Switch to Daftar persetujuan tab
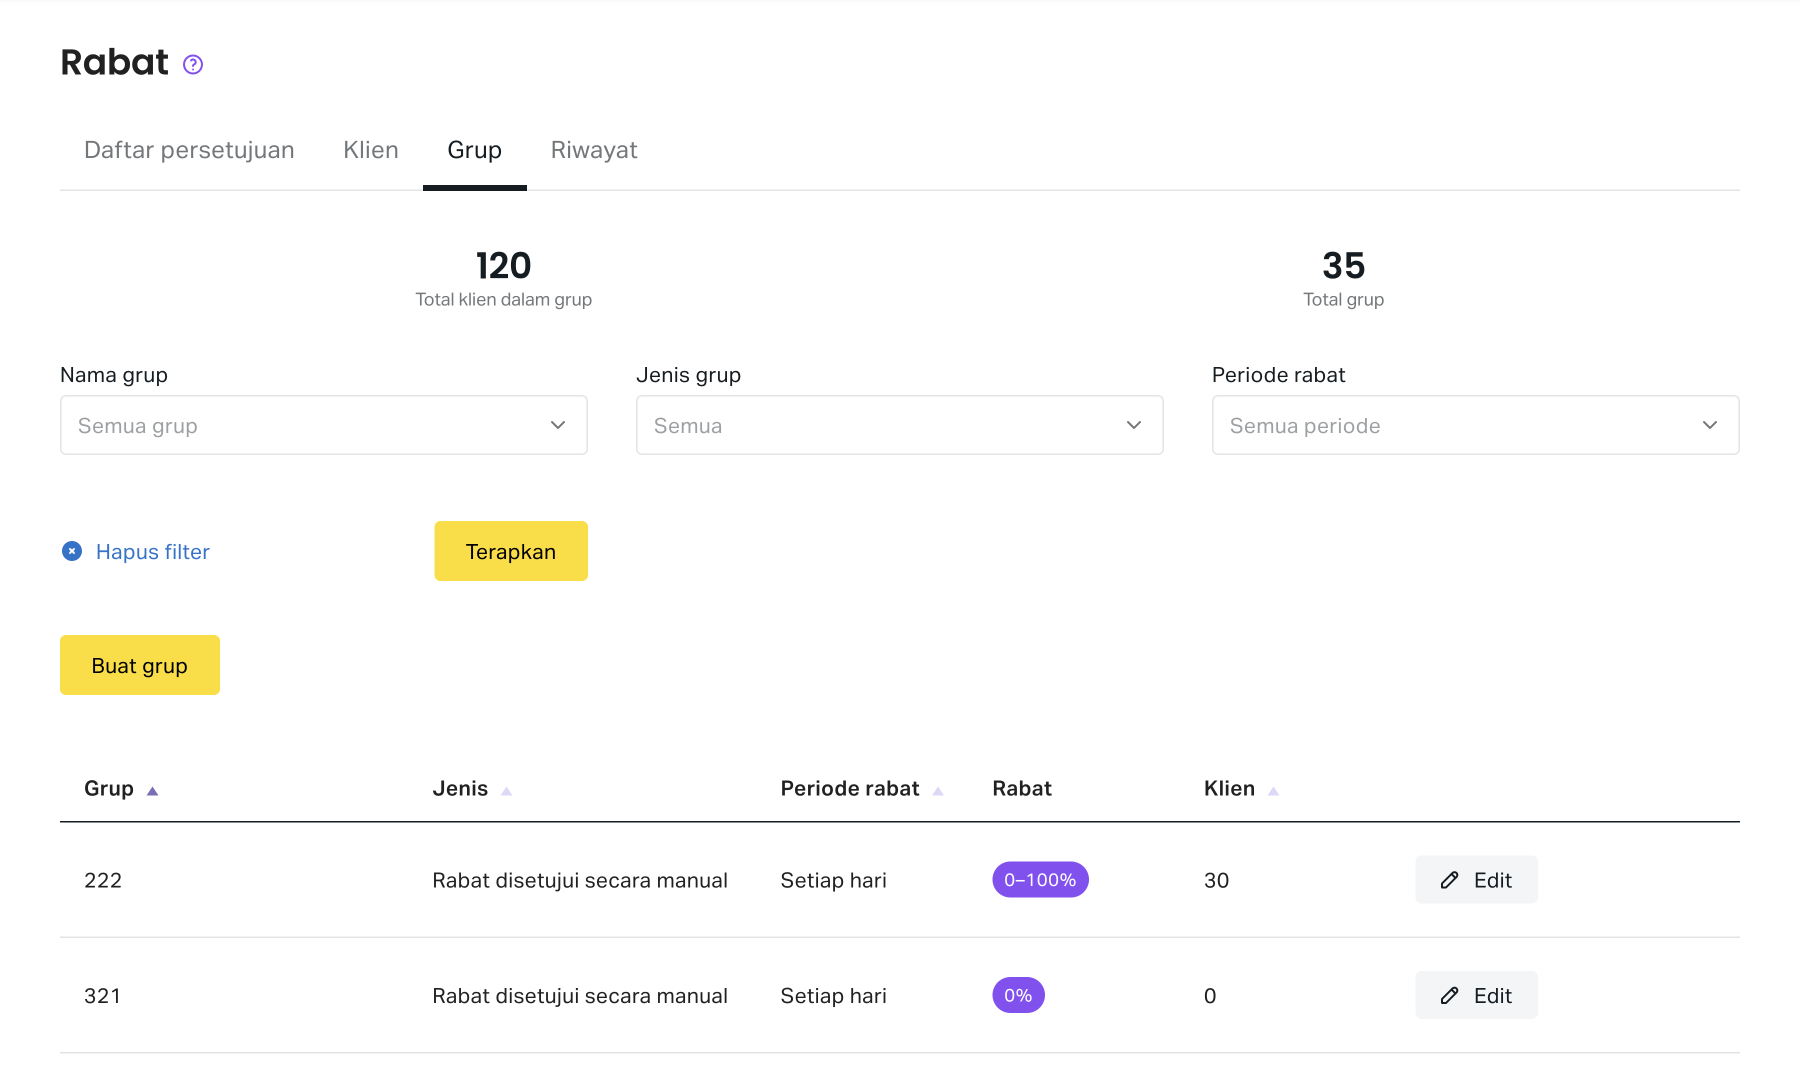The height and width of the screenshot is (1080, 1800). pyautogui.click(x=189, y=150)
